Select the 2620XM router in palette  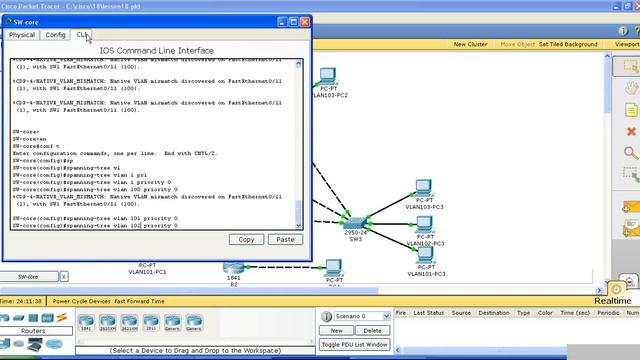108,322
